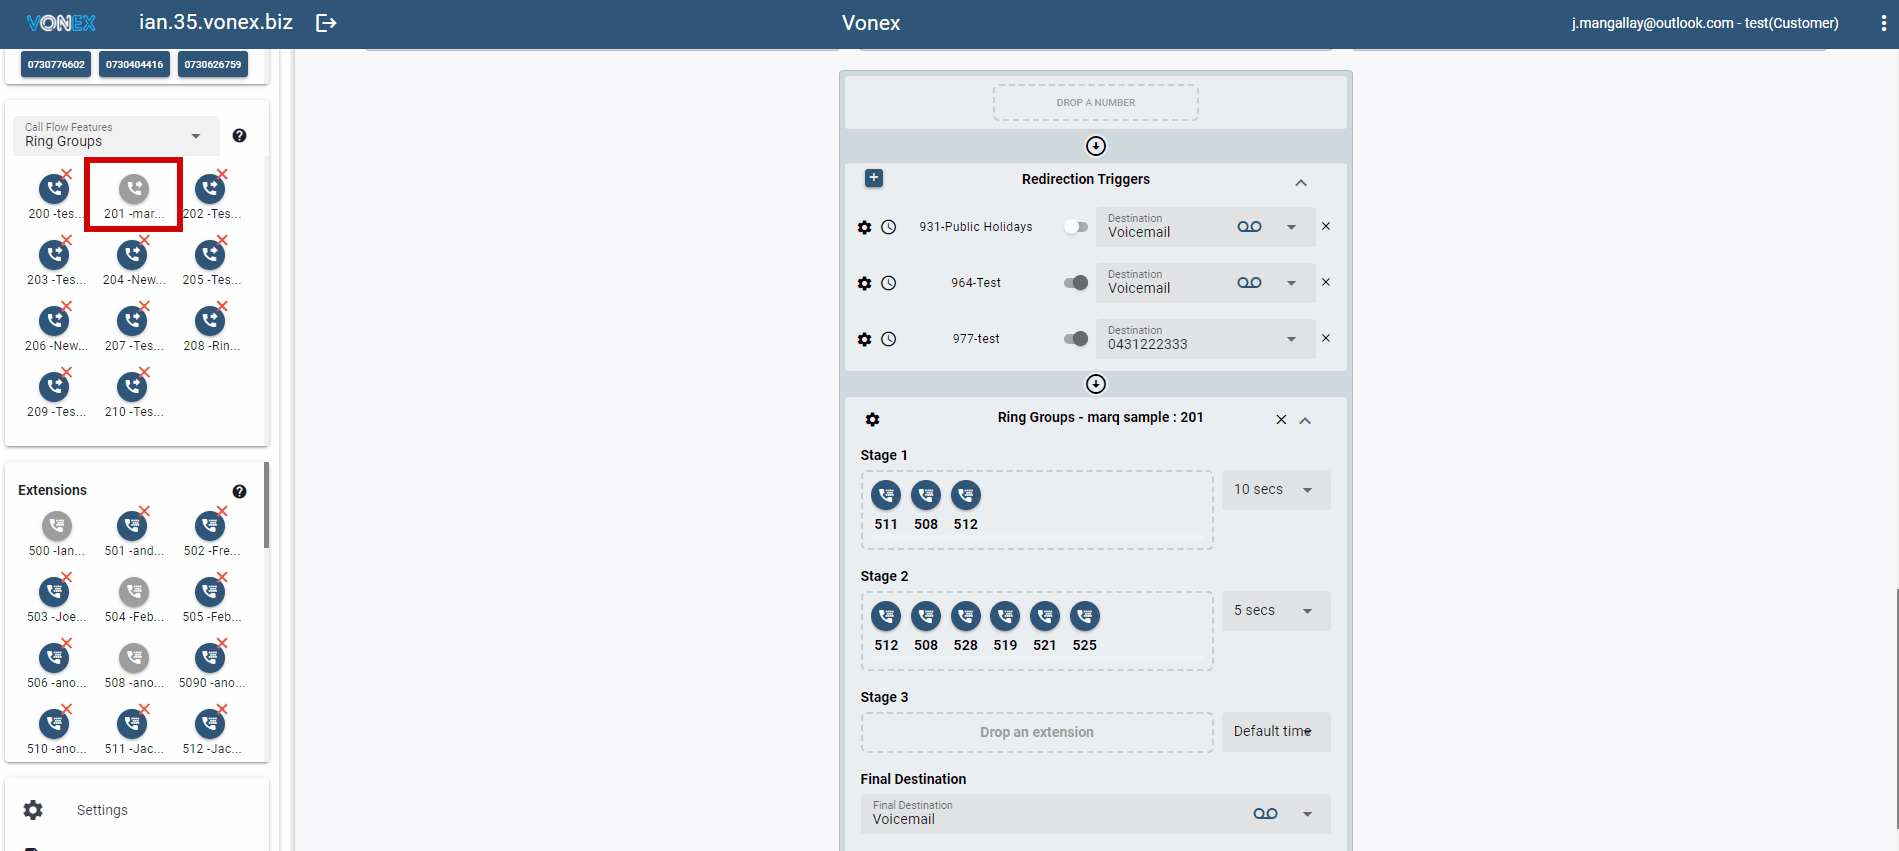Click the Extensions panel scrollbar
The height and width of the screenshot is (851, 1899).
tap(266, 505)
